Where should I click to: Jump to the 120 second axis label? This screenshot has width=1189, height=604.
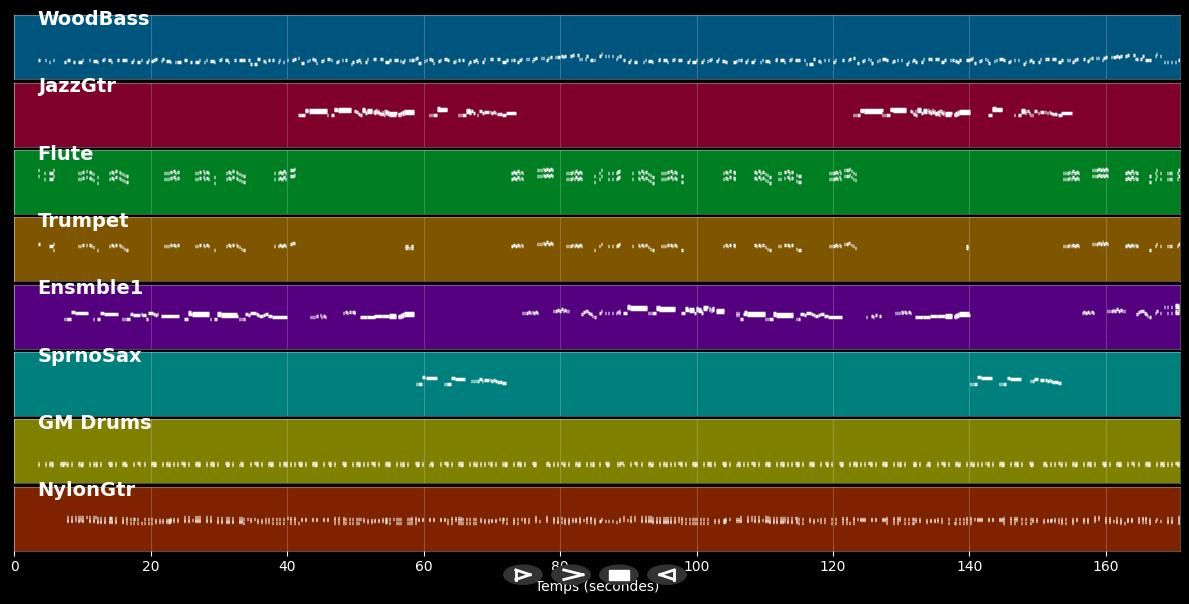pyautogui.click(x=833, y=567)
